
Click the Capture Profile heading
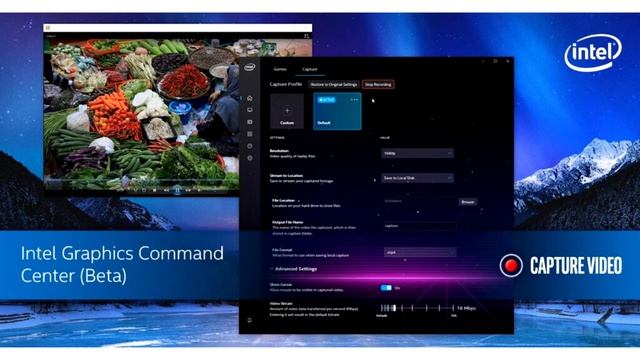(x=286, y=84)
